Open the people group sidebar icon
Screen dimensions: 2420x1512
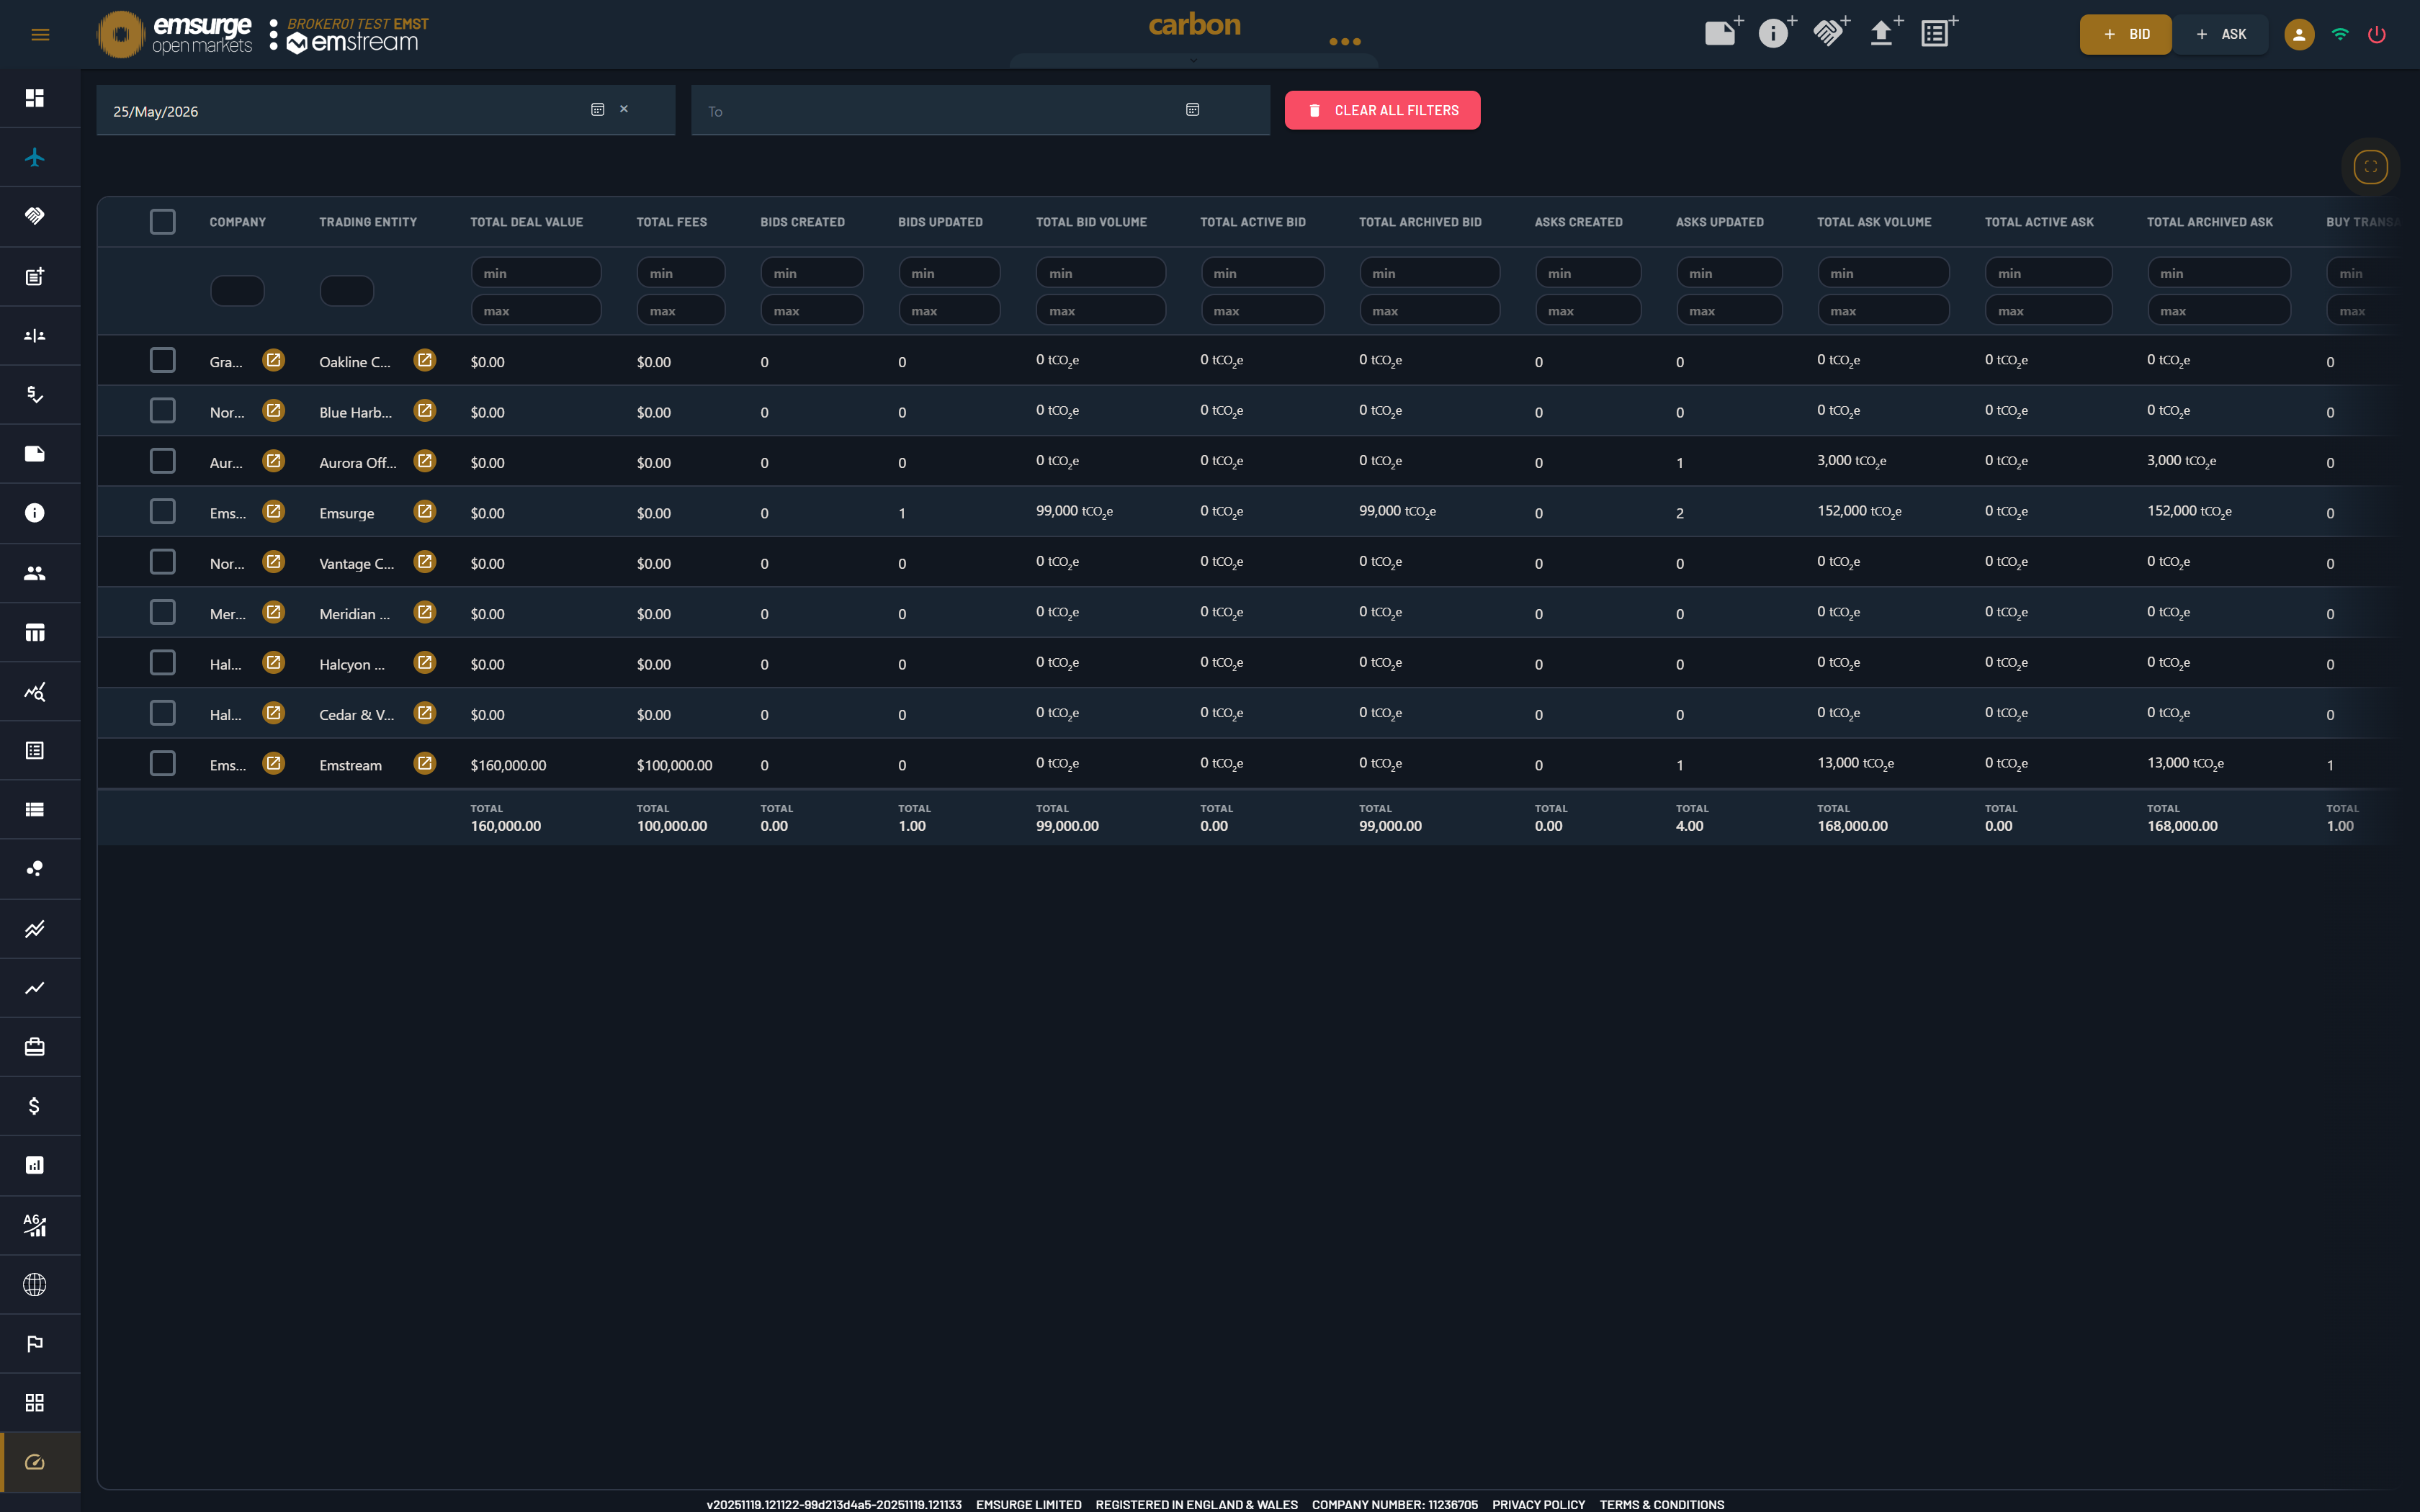pos(35,573)
